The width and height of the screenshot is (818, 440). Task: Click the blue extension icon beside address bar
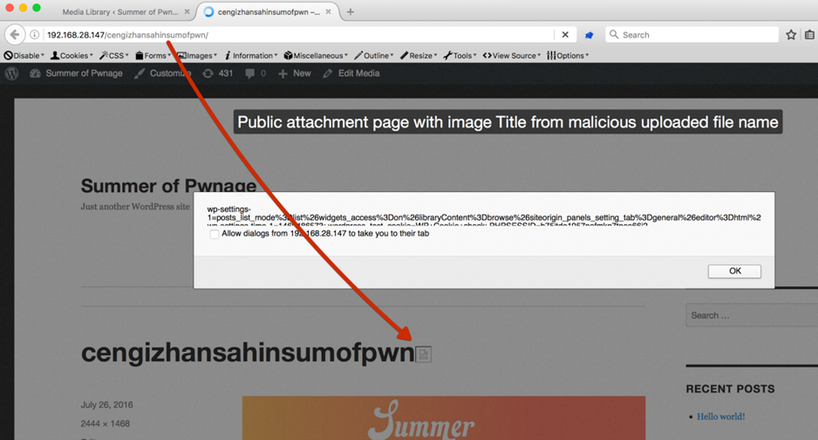point(589,35)
